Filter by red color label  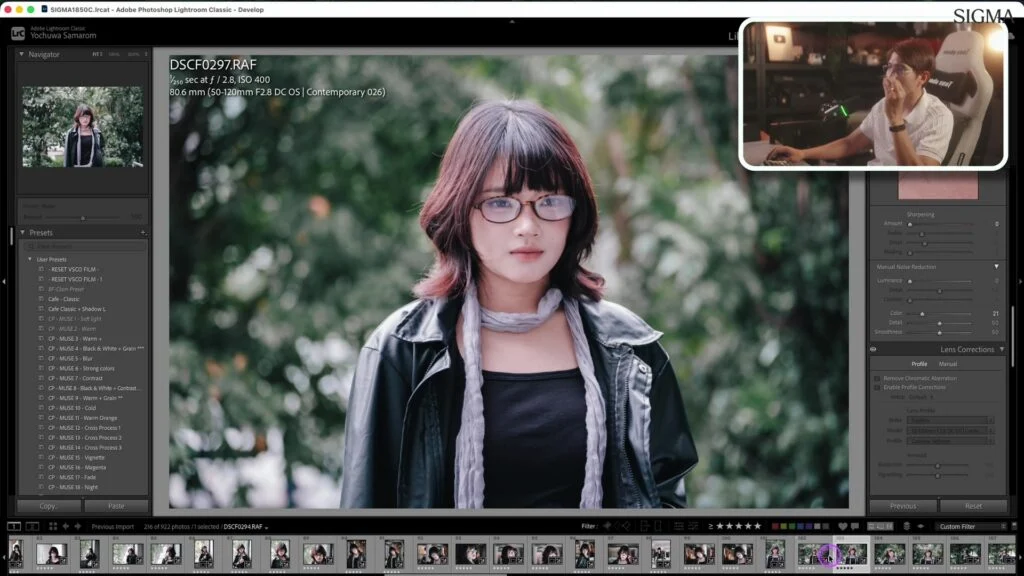(775, 526)
